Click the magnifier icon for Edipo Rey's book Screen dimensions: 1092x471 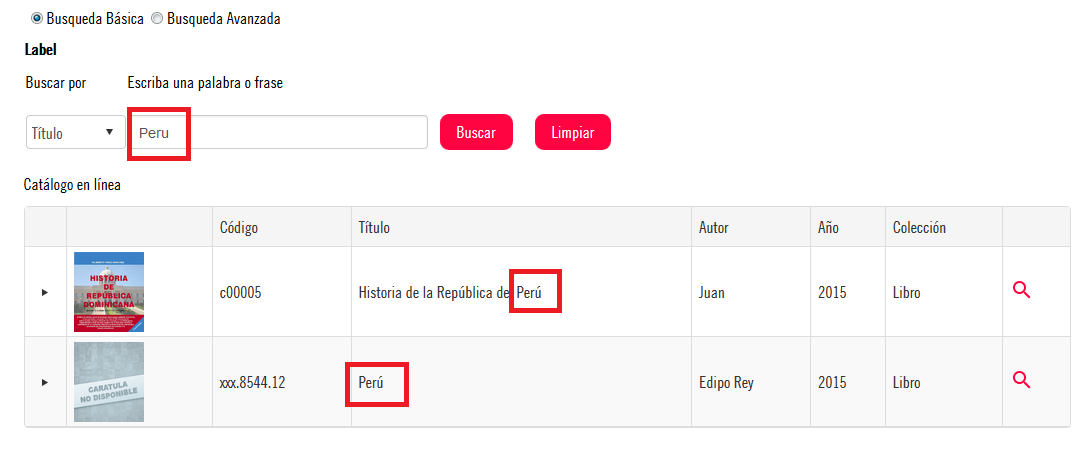pyautogui.click(x=1021, y=379)
